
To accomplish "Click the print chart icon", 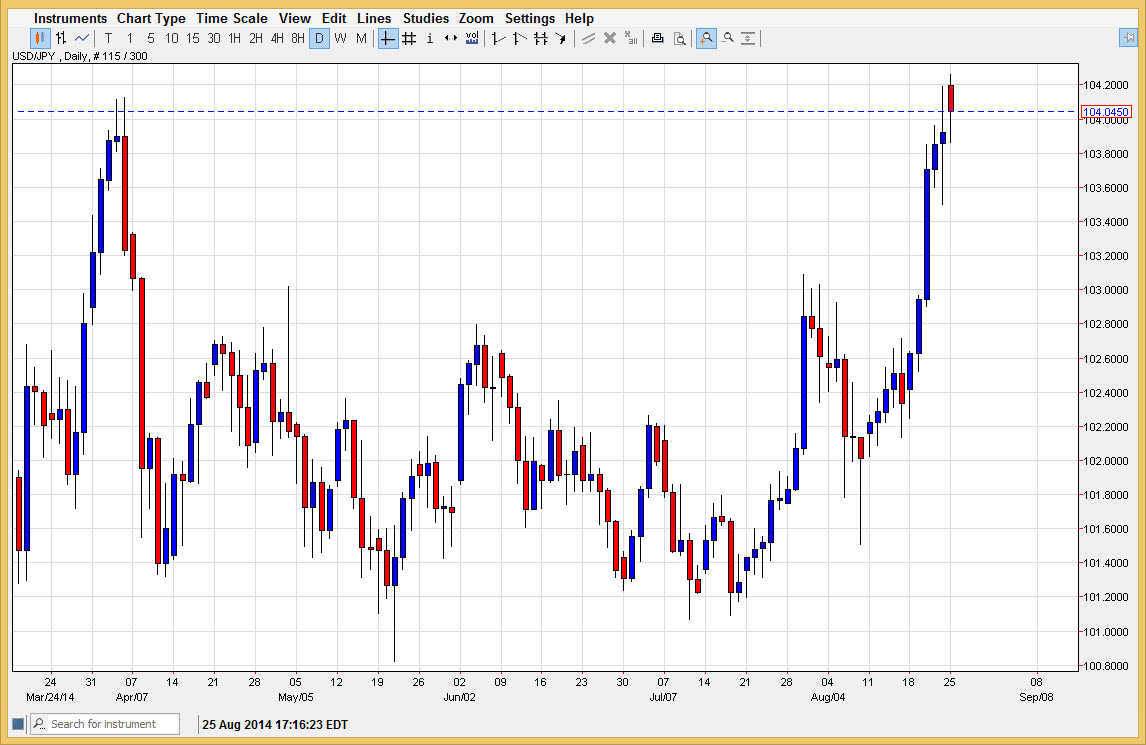I will pos(657,38).
